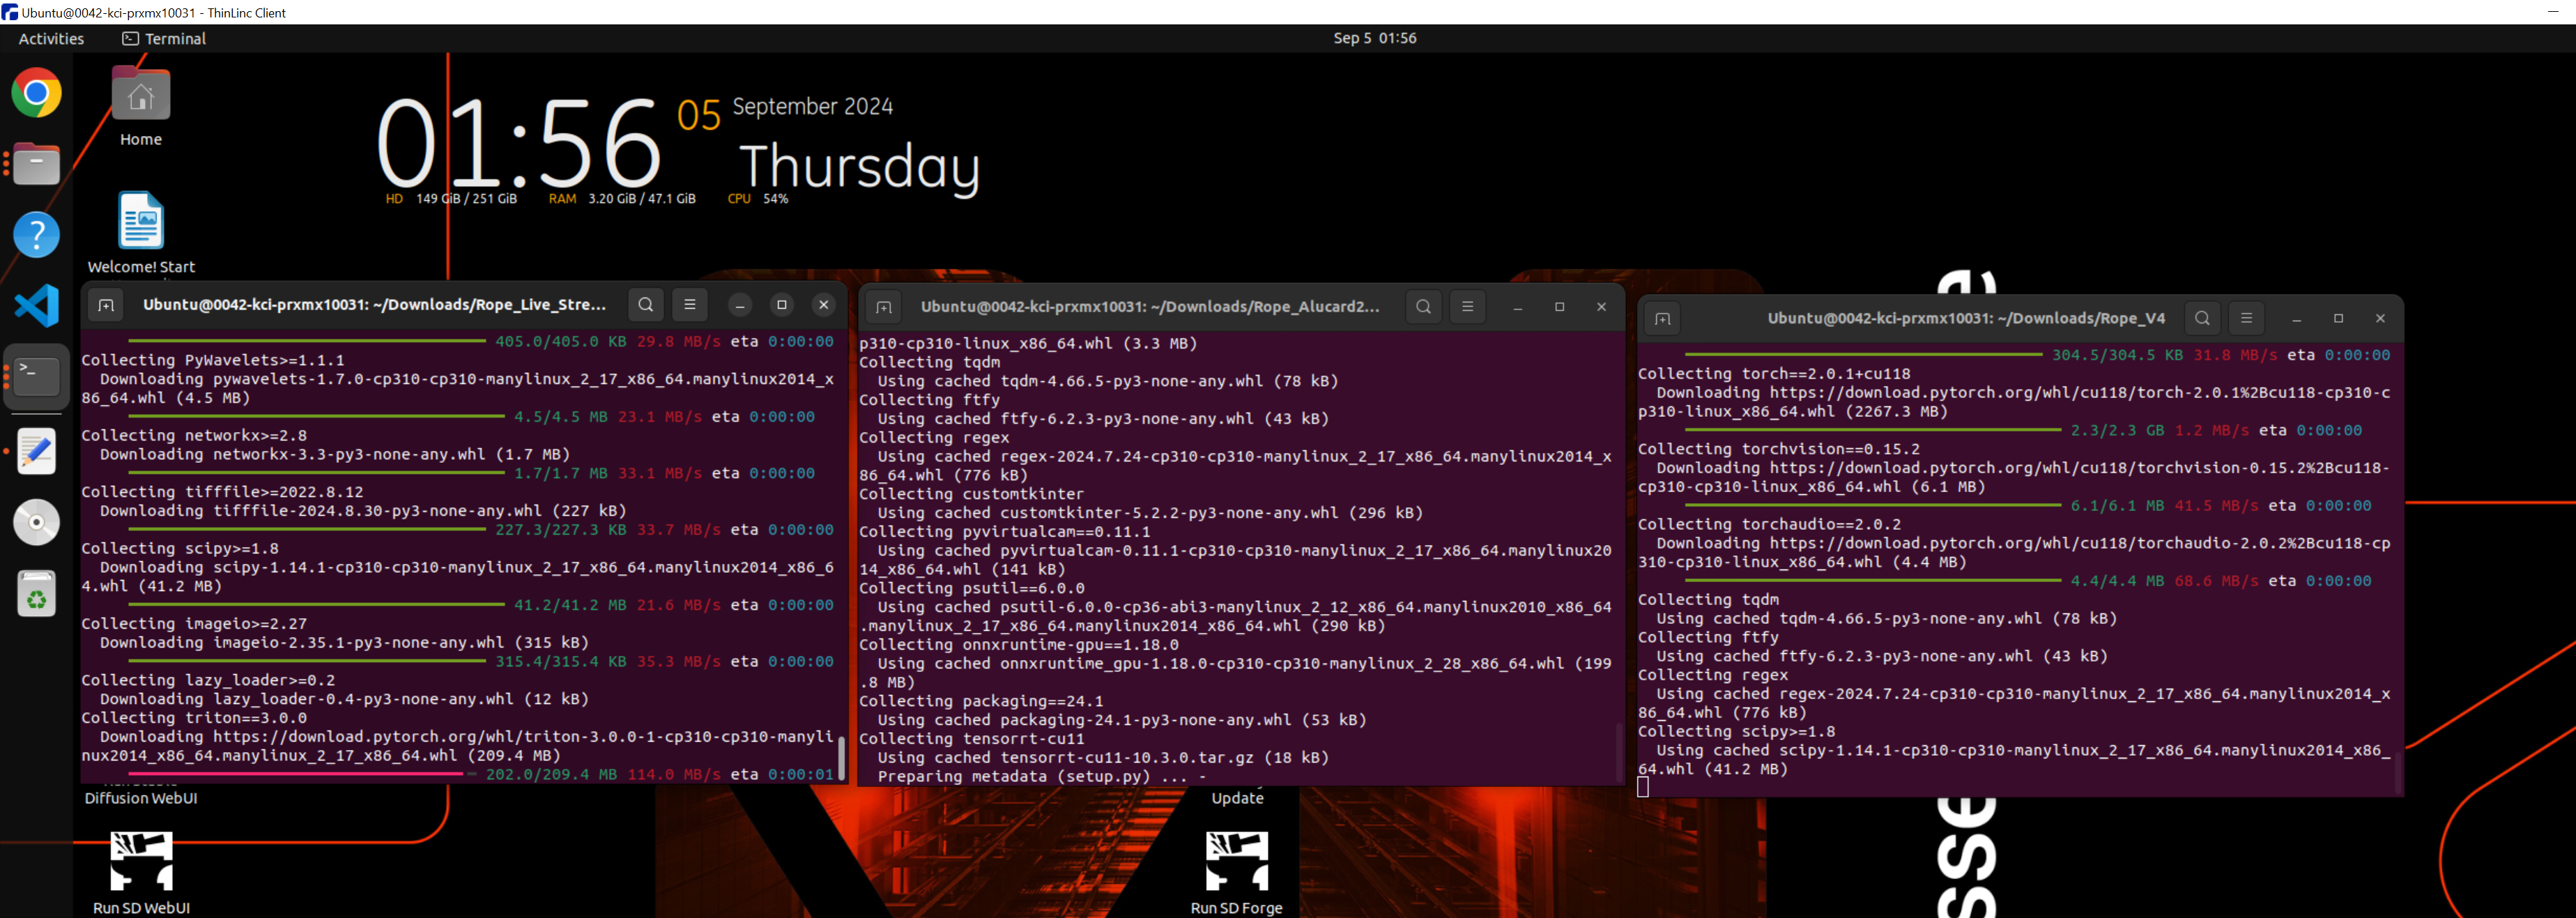This screenshot has height=918, width=2576.
Task: Launch Visual Studio Code from the dock
Action: [x=37, y=305]
